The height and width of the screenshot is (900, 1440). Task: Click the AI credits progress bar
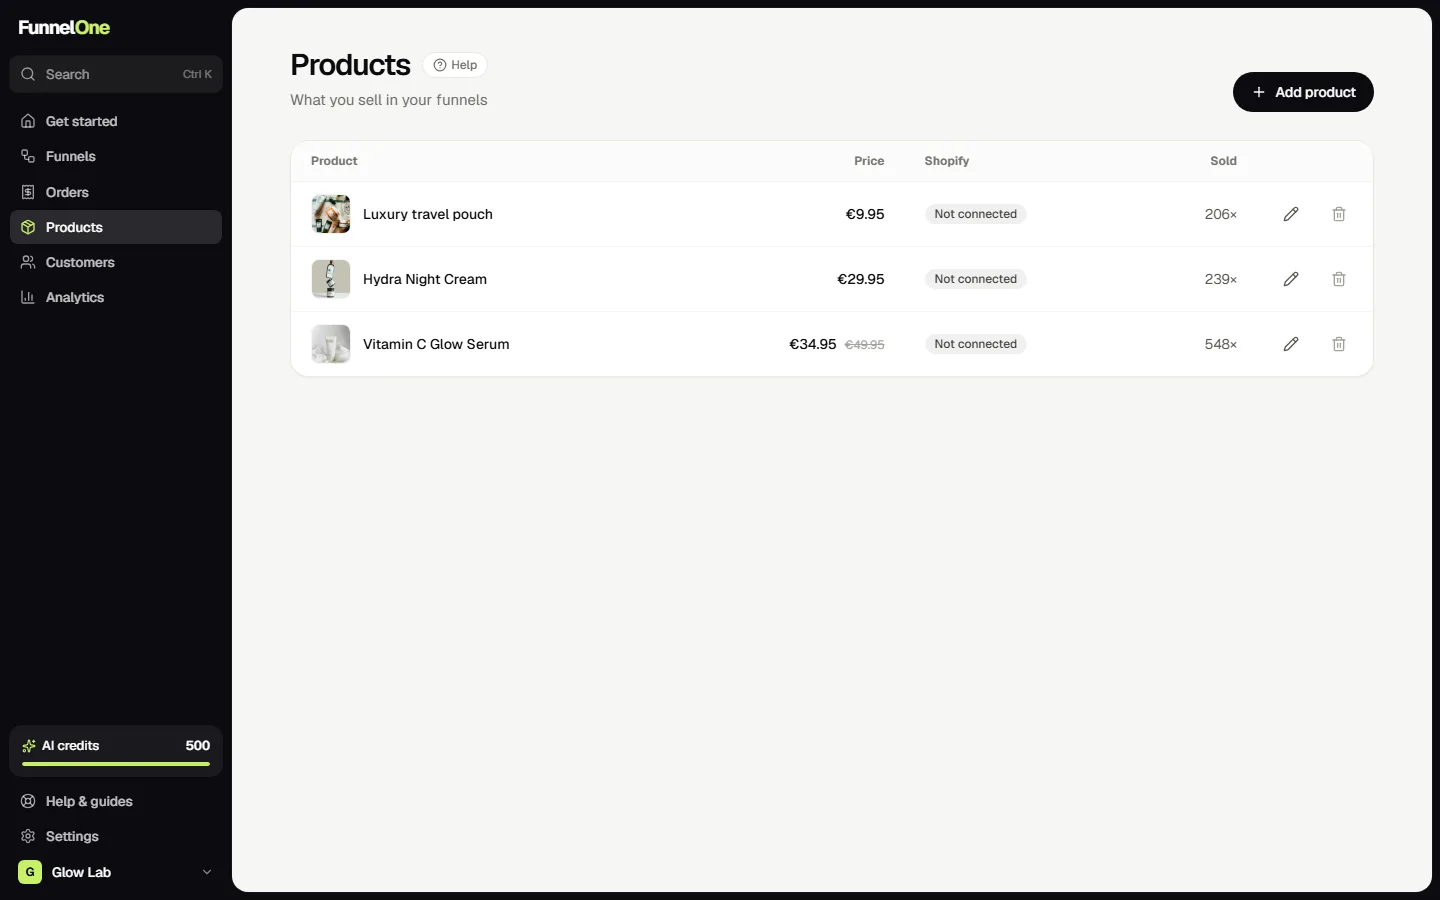point(116,764)
